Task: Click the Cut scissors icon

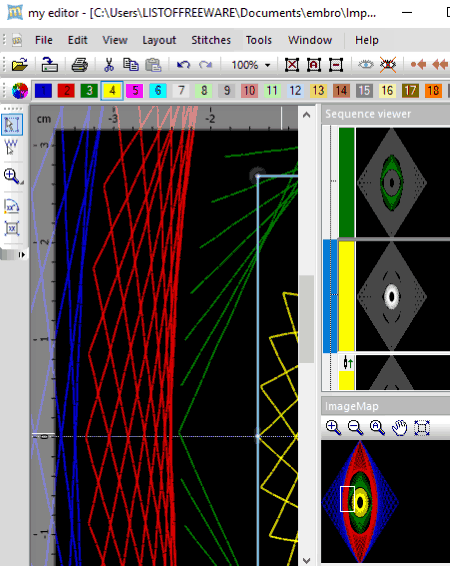Action: pos(109,65)
